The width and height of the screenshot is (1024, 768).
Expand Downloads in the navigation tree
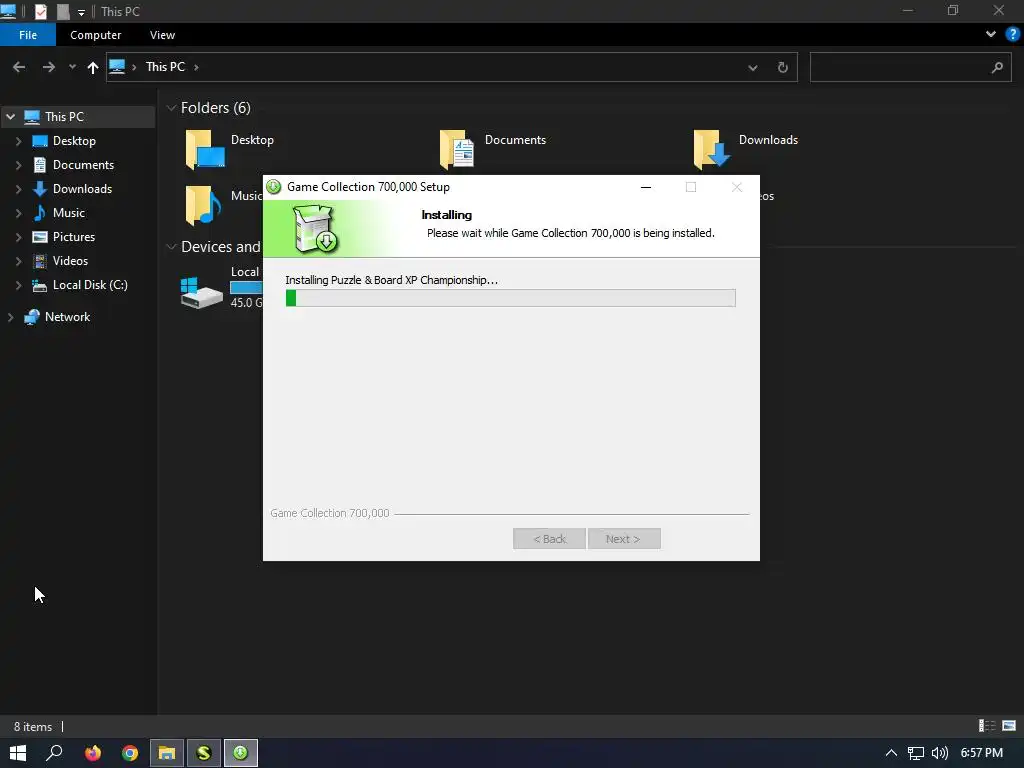click(18, 189)
